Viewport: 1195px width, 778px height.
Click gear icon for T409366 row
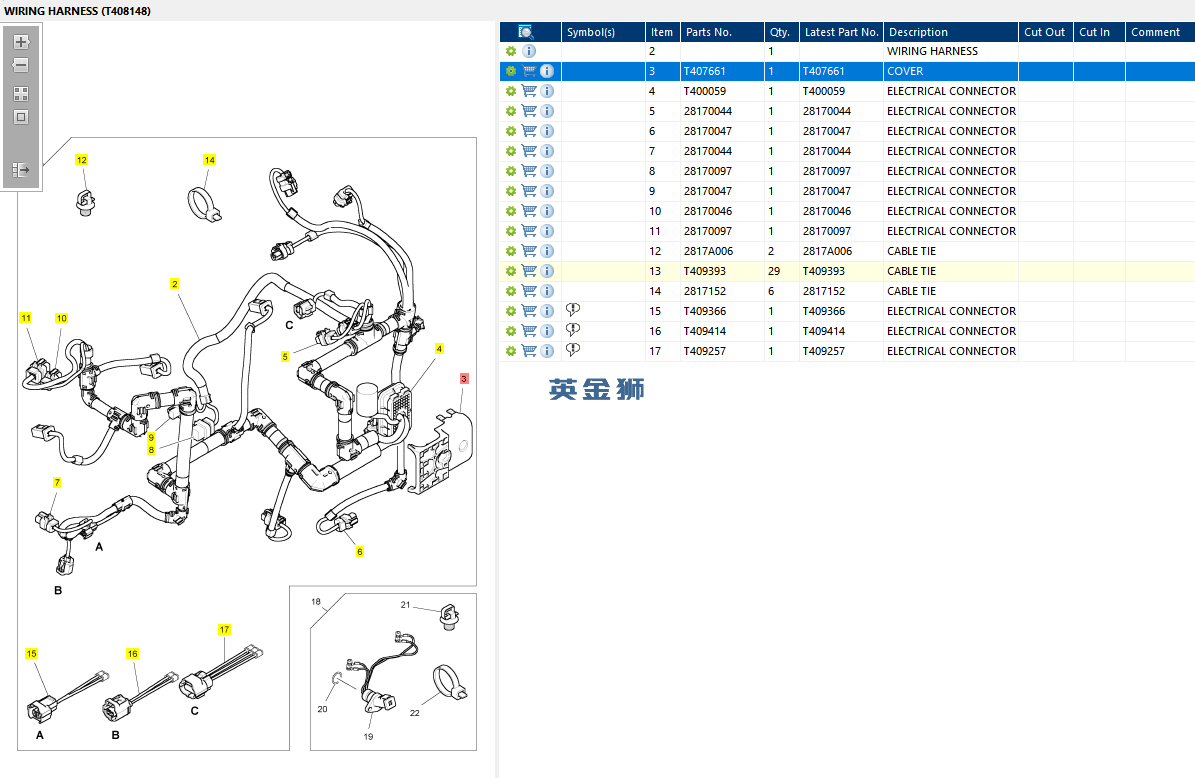[x=511, y=311]
